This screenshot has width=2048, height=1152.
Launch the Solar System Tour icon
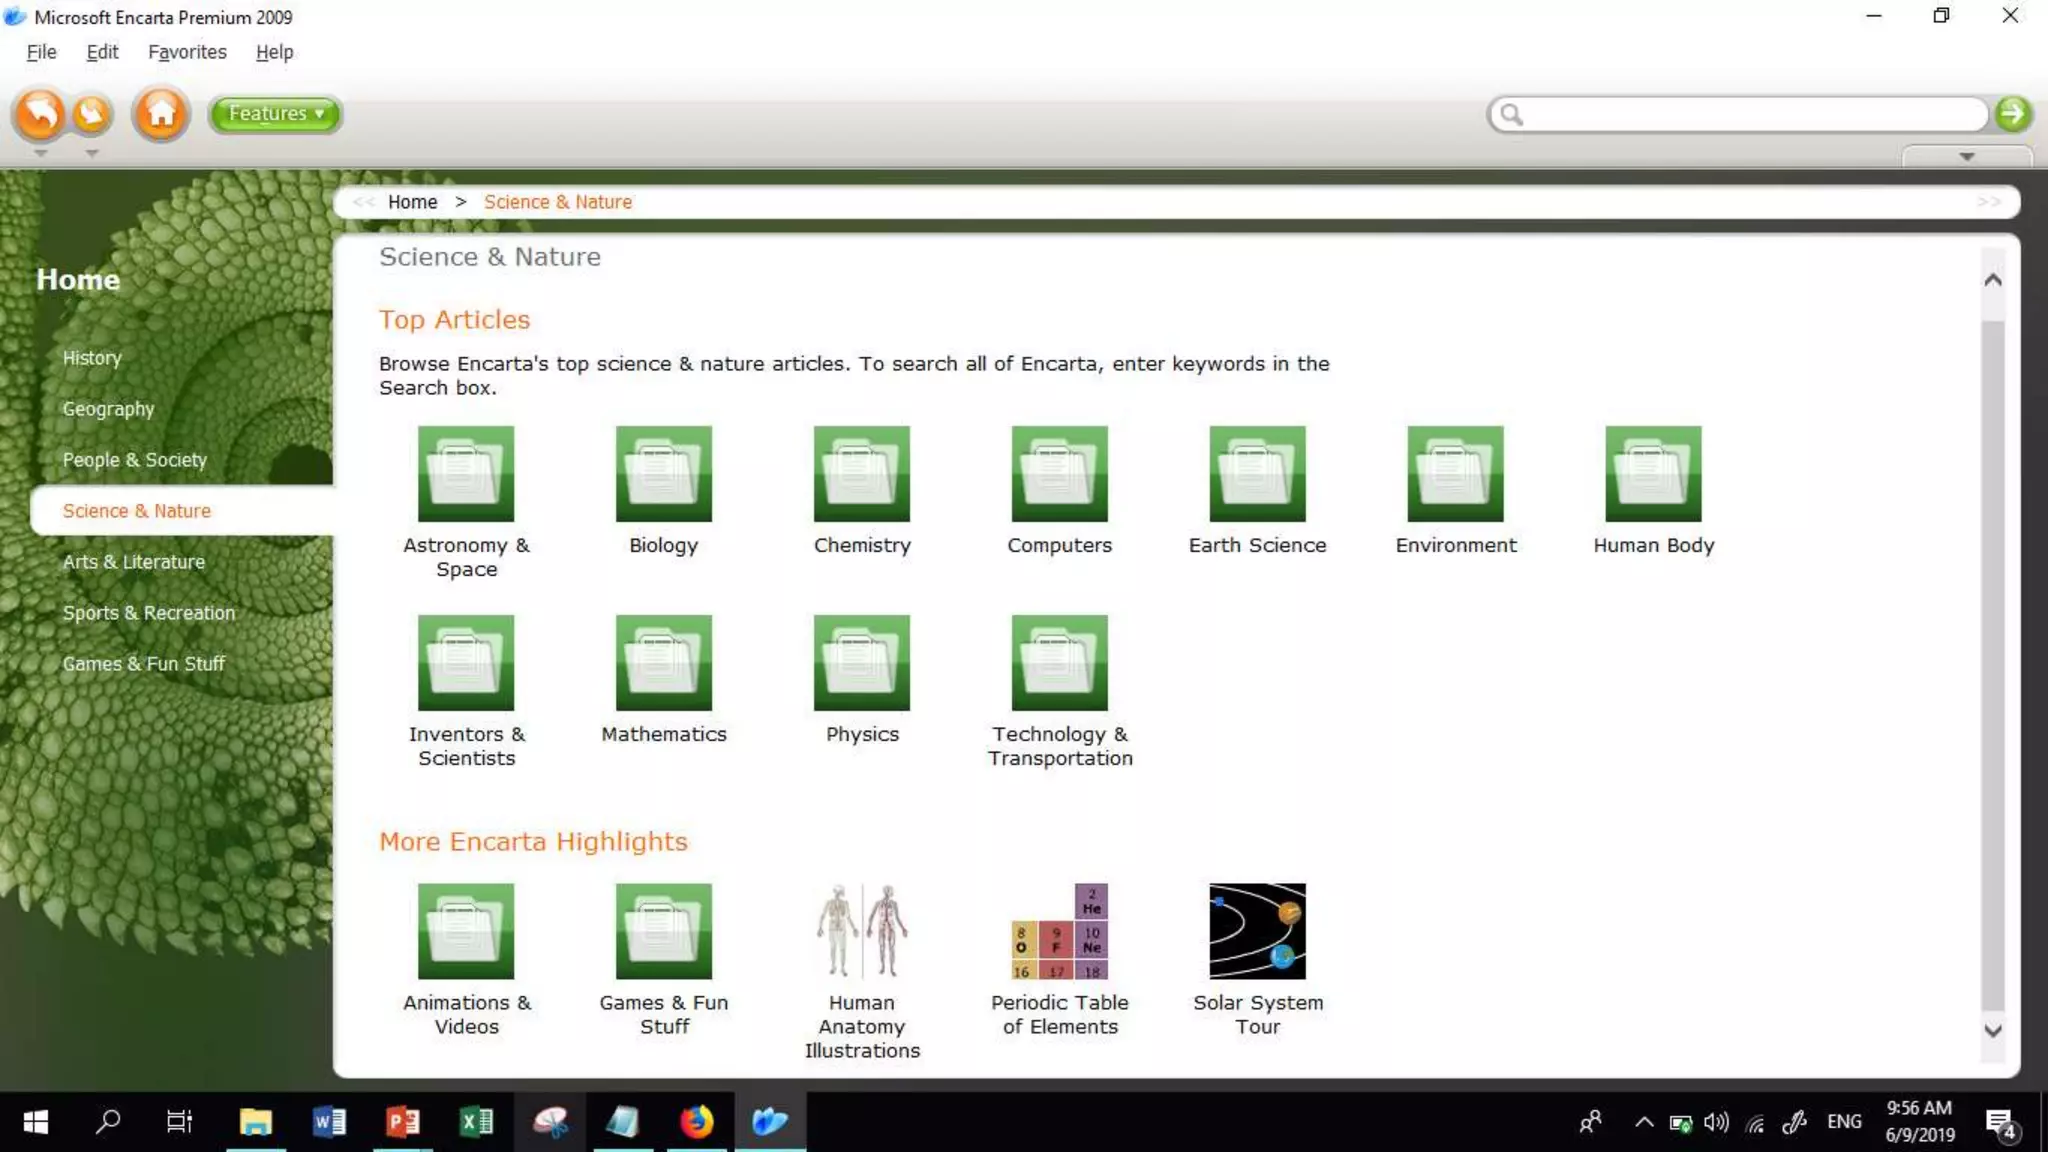pos(1257,931)
